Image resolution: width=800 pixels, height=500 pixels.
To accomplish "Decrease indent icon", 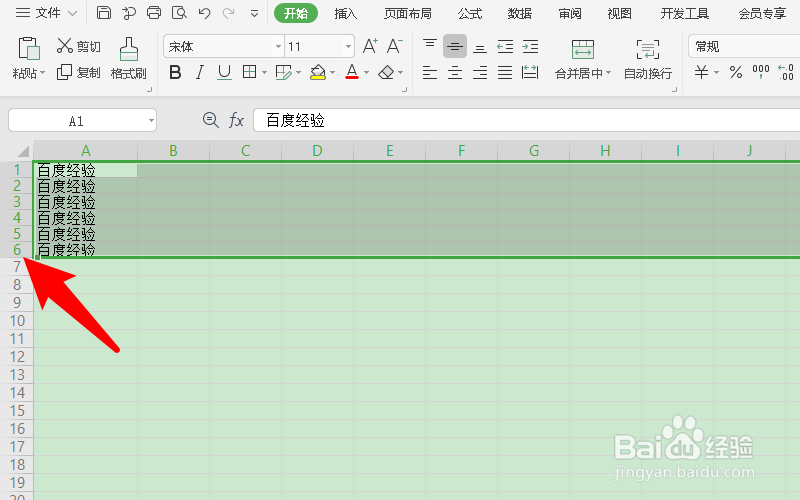I will coord(505,47).
